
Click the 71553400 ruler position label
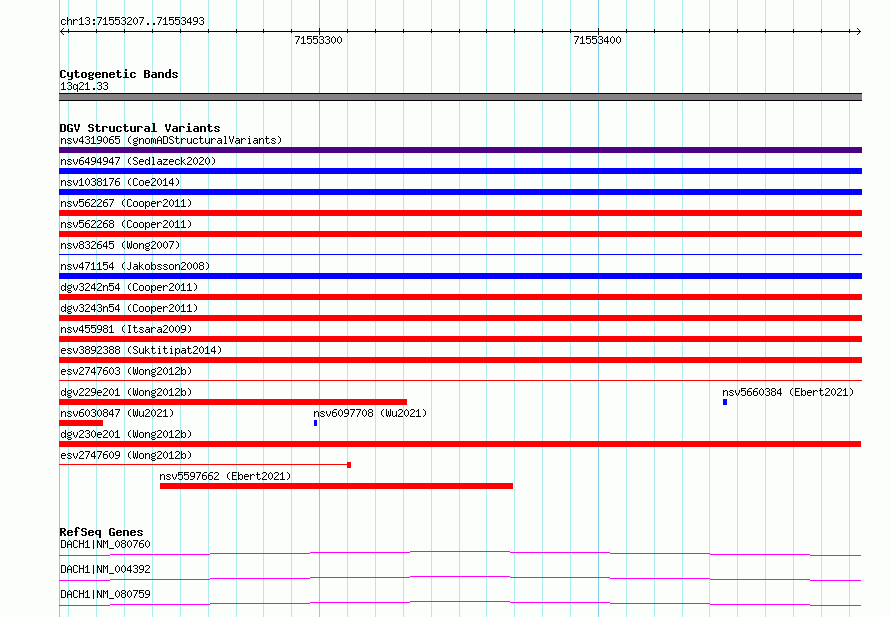tap(597, 40)
